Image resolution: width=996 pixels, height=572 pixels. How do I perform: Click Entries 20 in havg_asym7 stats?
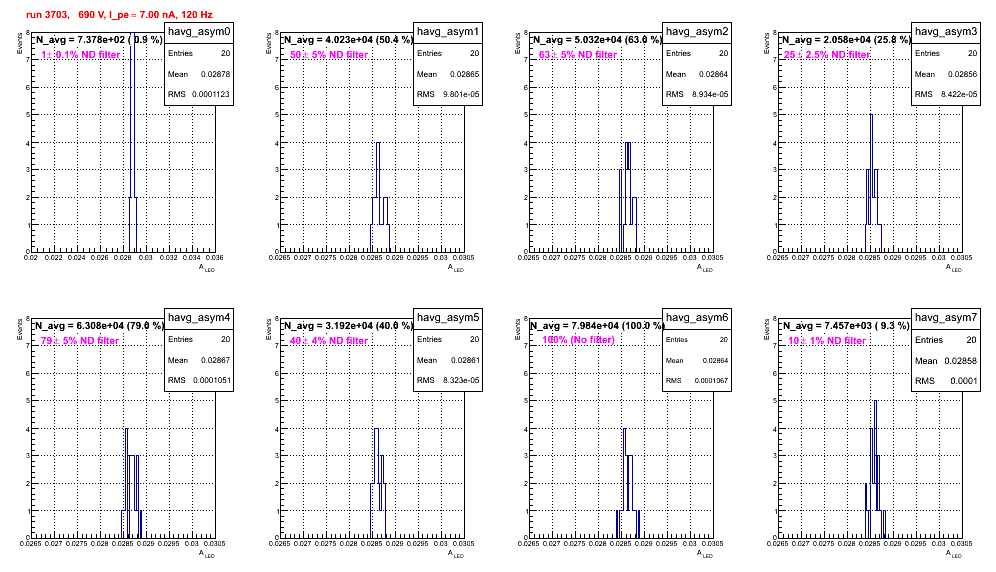pos(946,340)
